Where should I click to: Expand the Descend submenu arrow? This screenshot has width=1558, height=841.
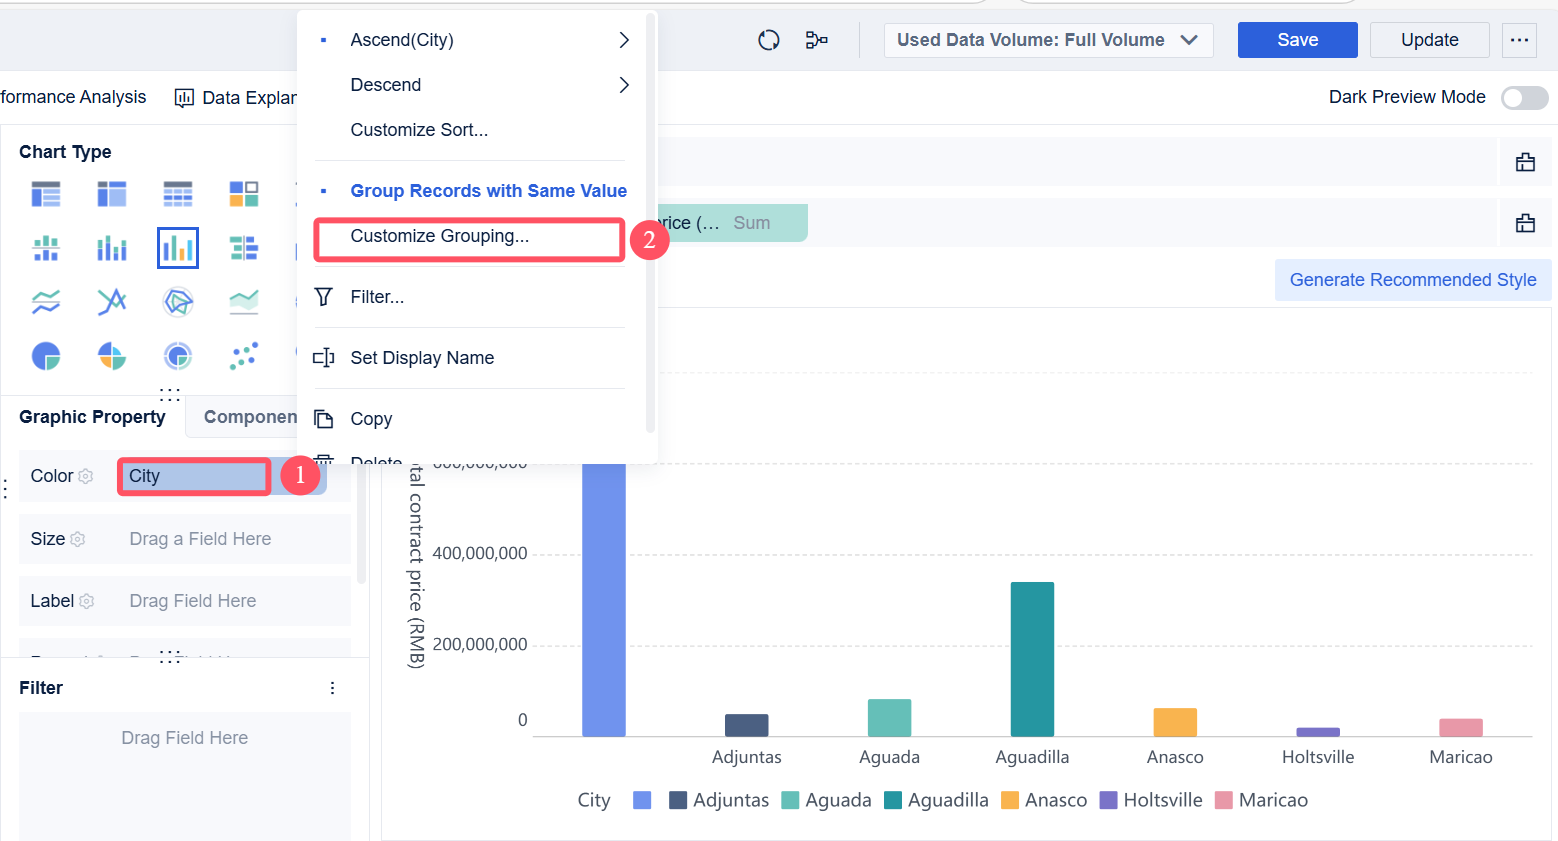624,85
